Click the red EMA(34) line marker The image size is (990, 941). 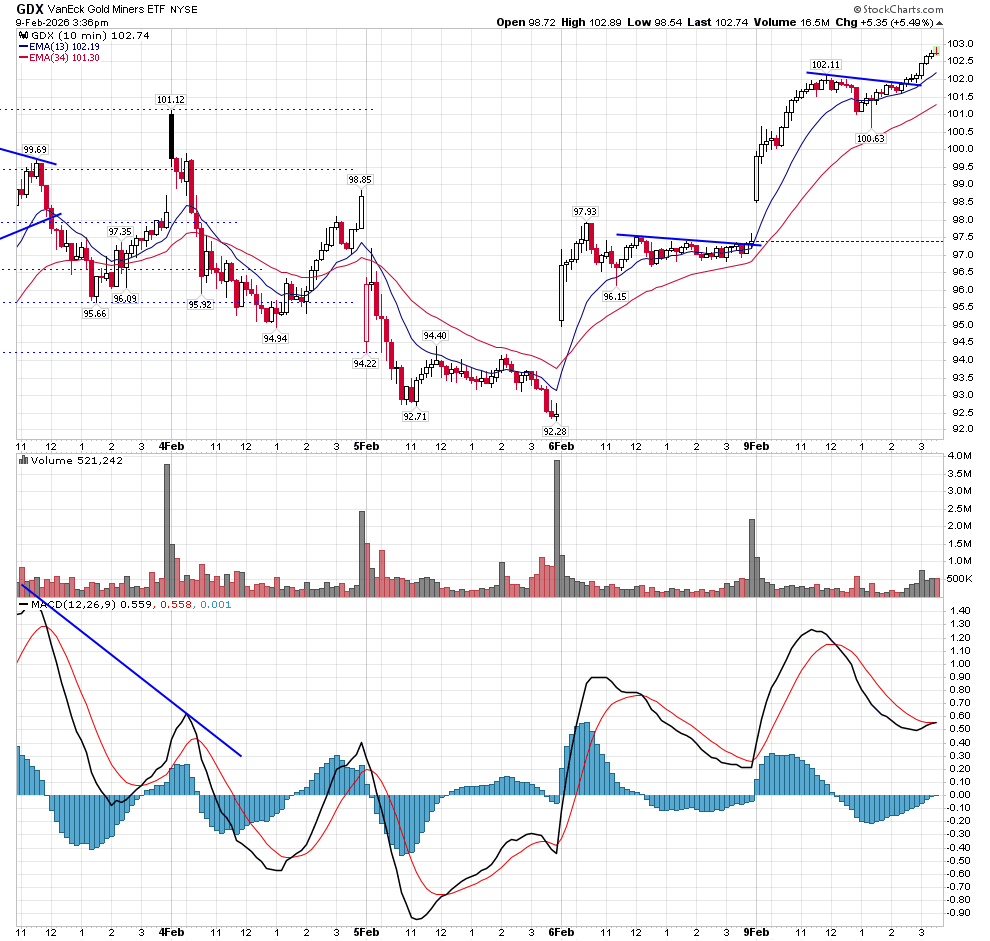(x=26, y=57)
